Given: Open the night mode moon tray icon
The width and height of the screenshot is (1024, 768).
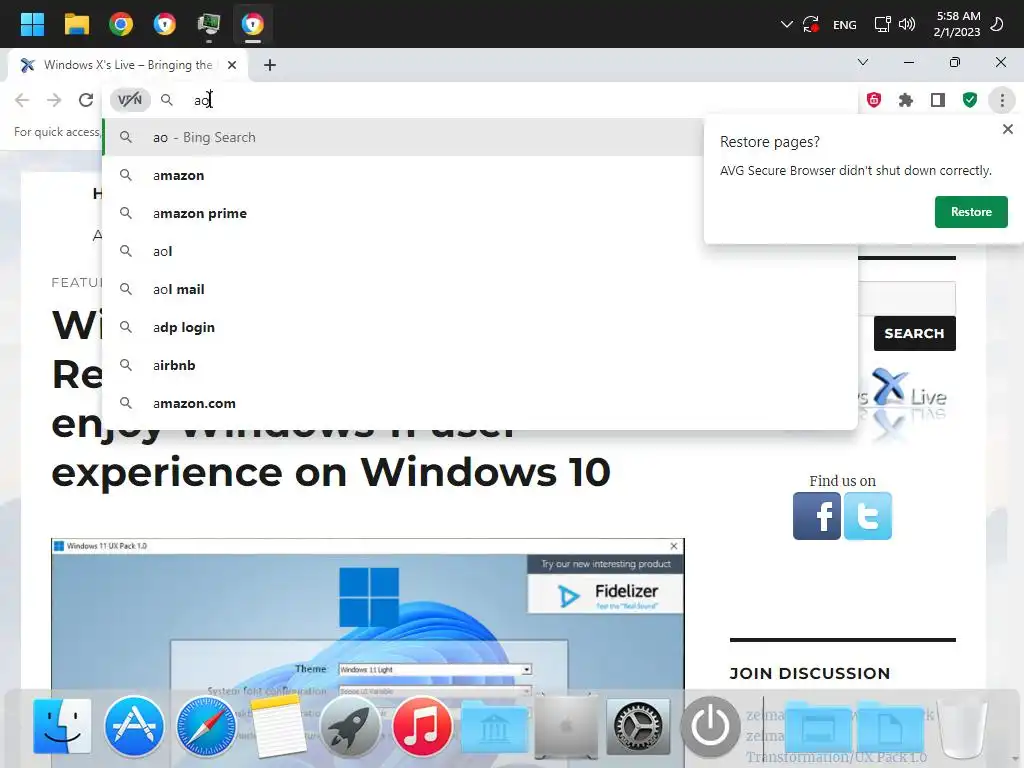Looking at the screenshot, I should coord(997,25).
